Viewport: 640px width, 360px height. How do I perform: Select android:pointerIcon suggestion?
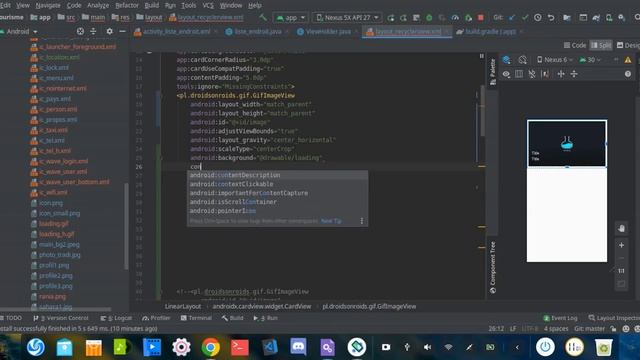278,211
